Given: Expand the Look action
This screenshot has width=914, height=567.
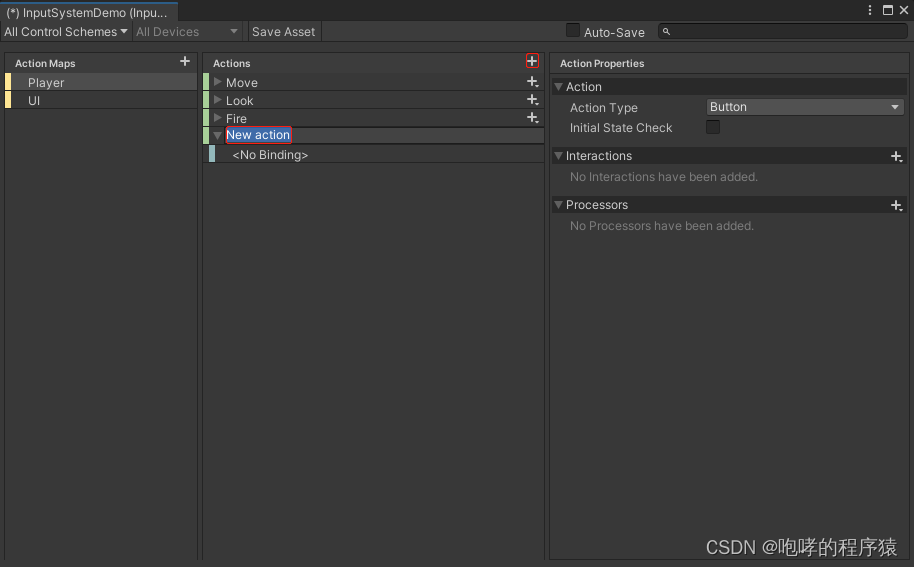Looking at the screenshot, I should [217, 100].
